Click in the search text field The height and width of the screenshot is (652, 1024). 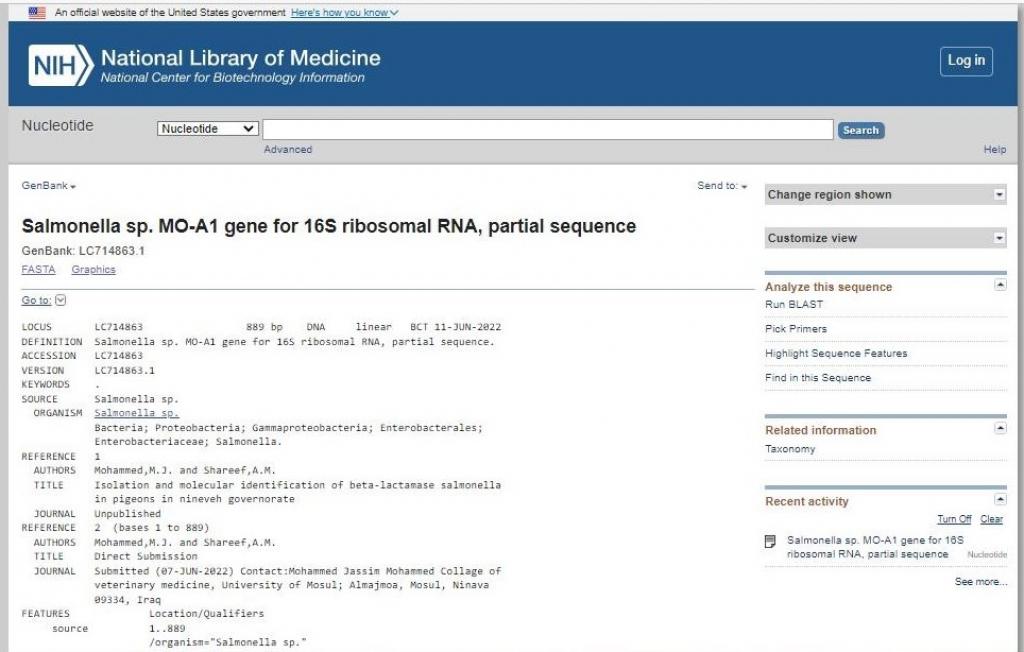tap(547, 129)
